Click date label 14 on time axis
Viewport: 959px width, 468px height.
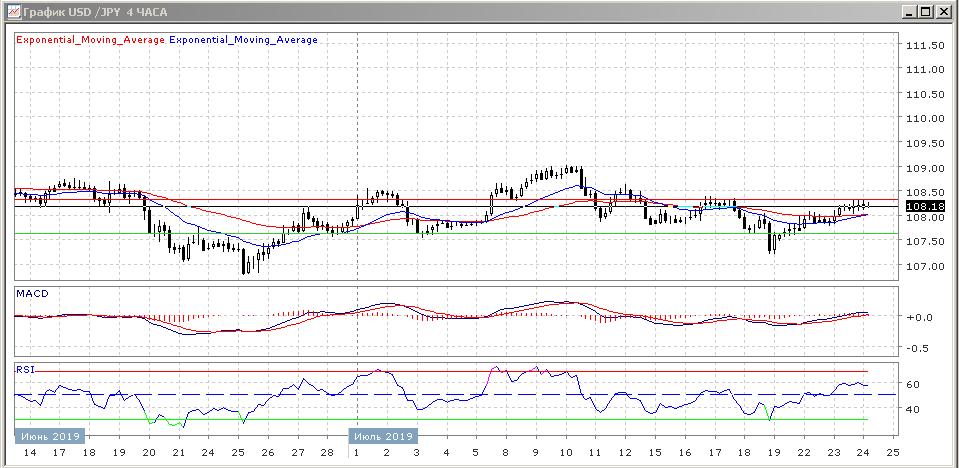click(x=29, y=453)
